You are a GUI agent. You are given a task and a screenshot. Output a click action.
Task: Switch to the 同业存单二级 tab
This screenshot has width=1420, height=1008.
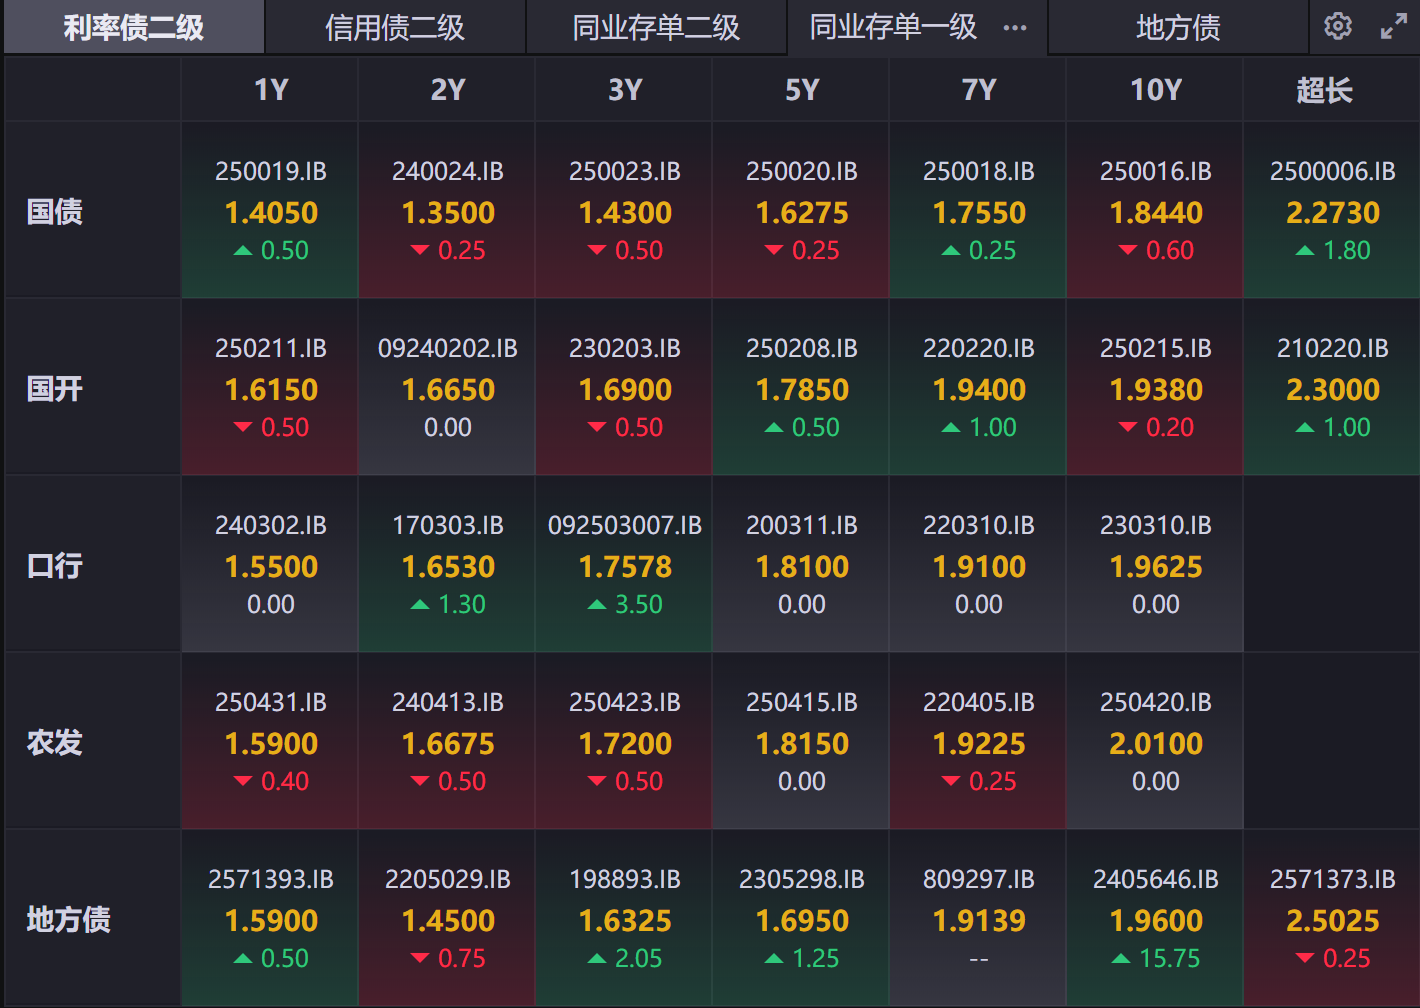point(656,28)
